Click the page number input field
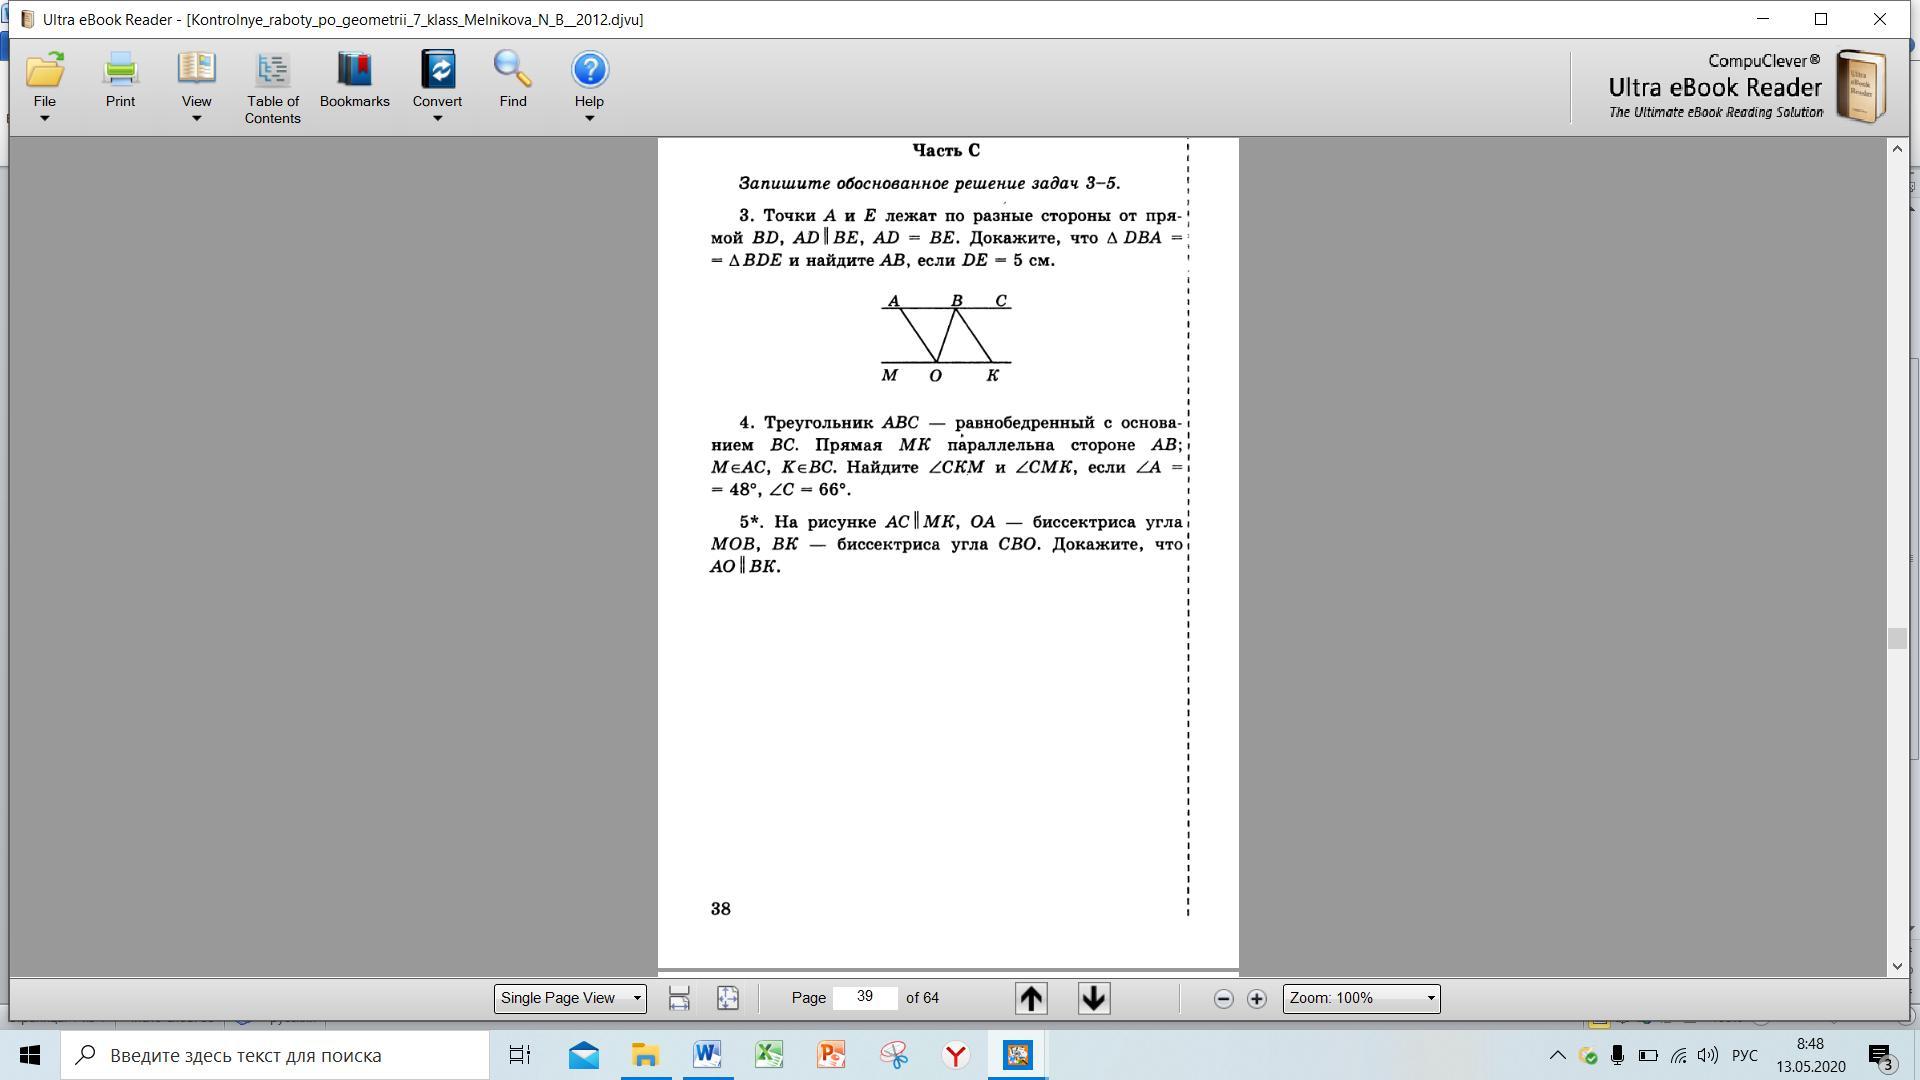The width and height of the screenshot is (1920, 1080). [x=865, y=997]
